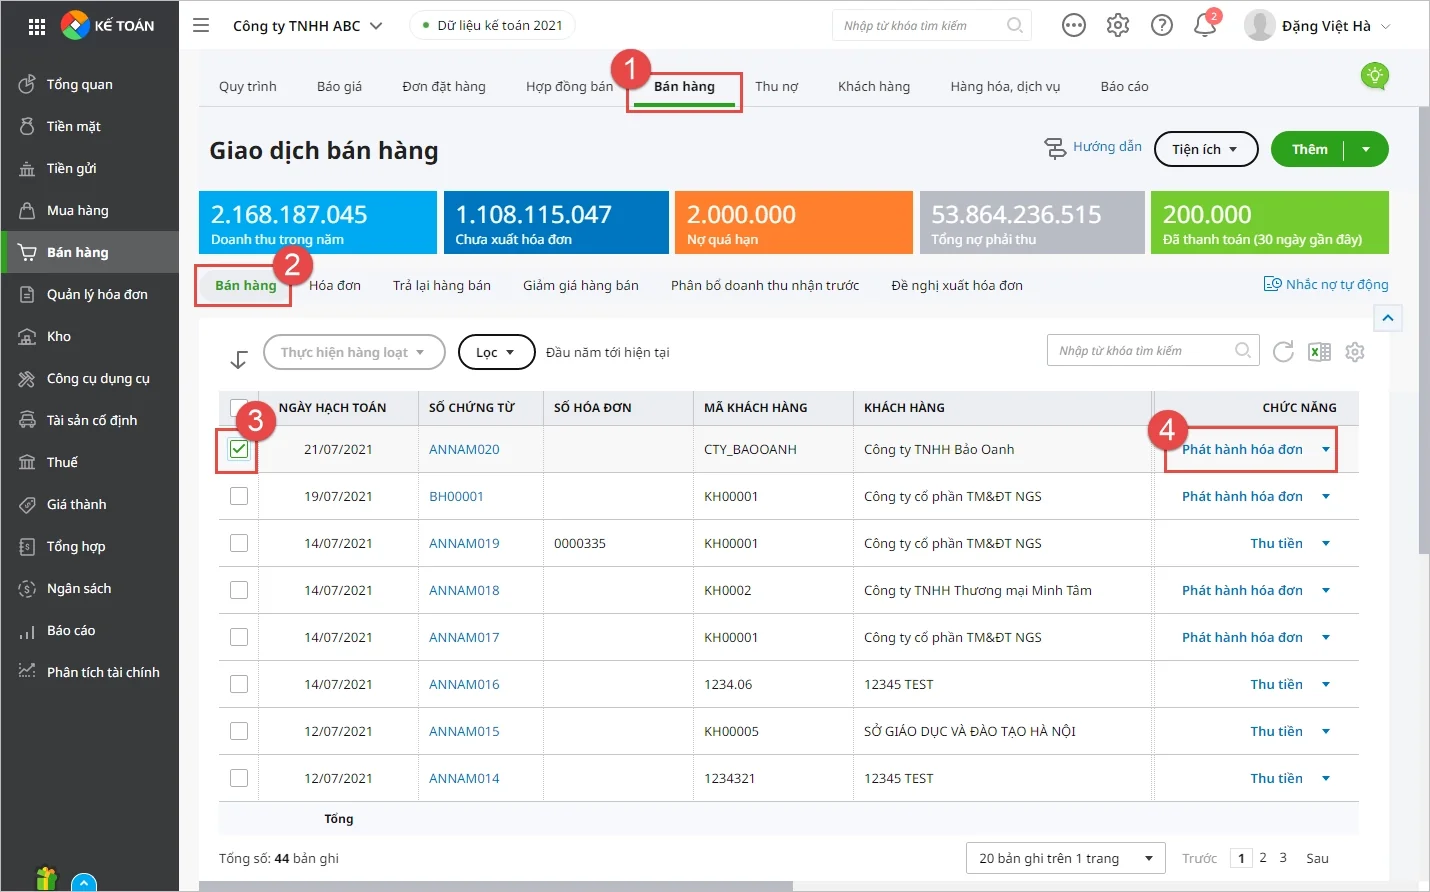The height and width of the screenshot is (892, 1430).
Task: Open records per page dropdown
Action: (x=1066, y=858)
